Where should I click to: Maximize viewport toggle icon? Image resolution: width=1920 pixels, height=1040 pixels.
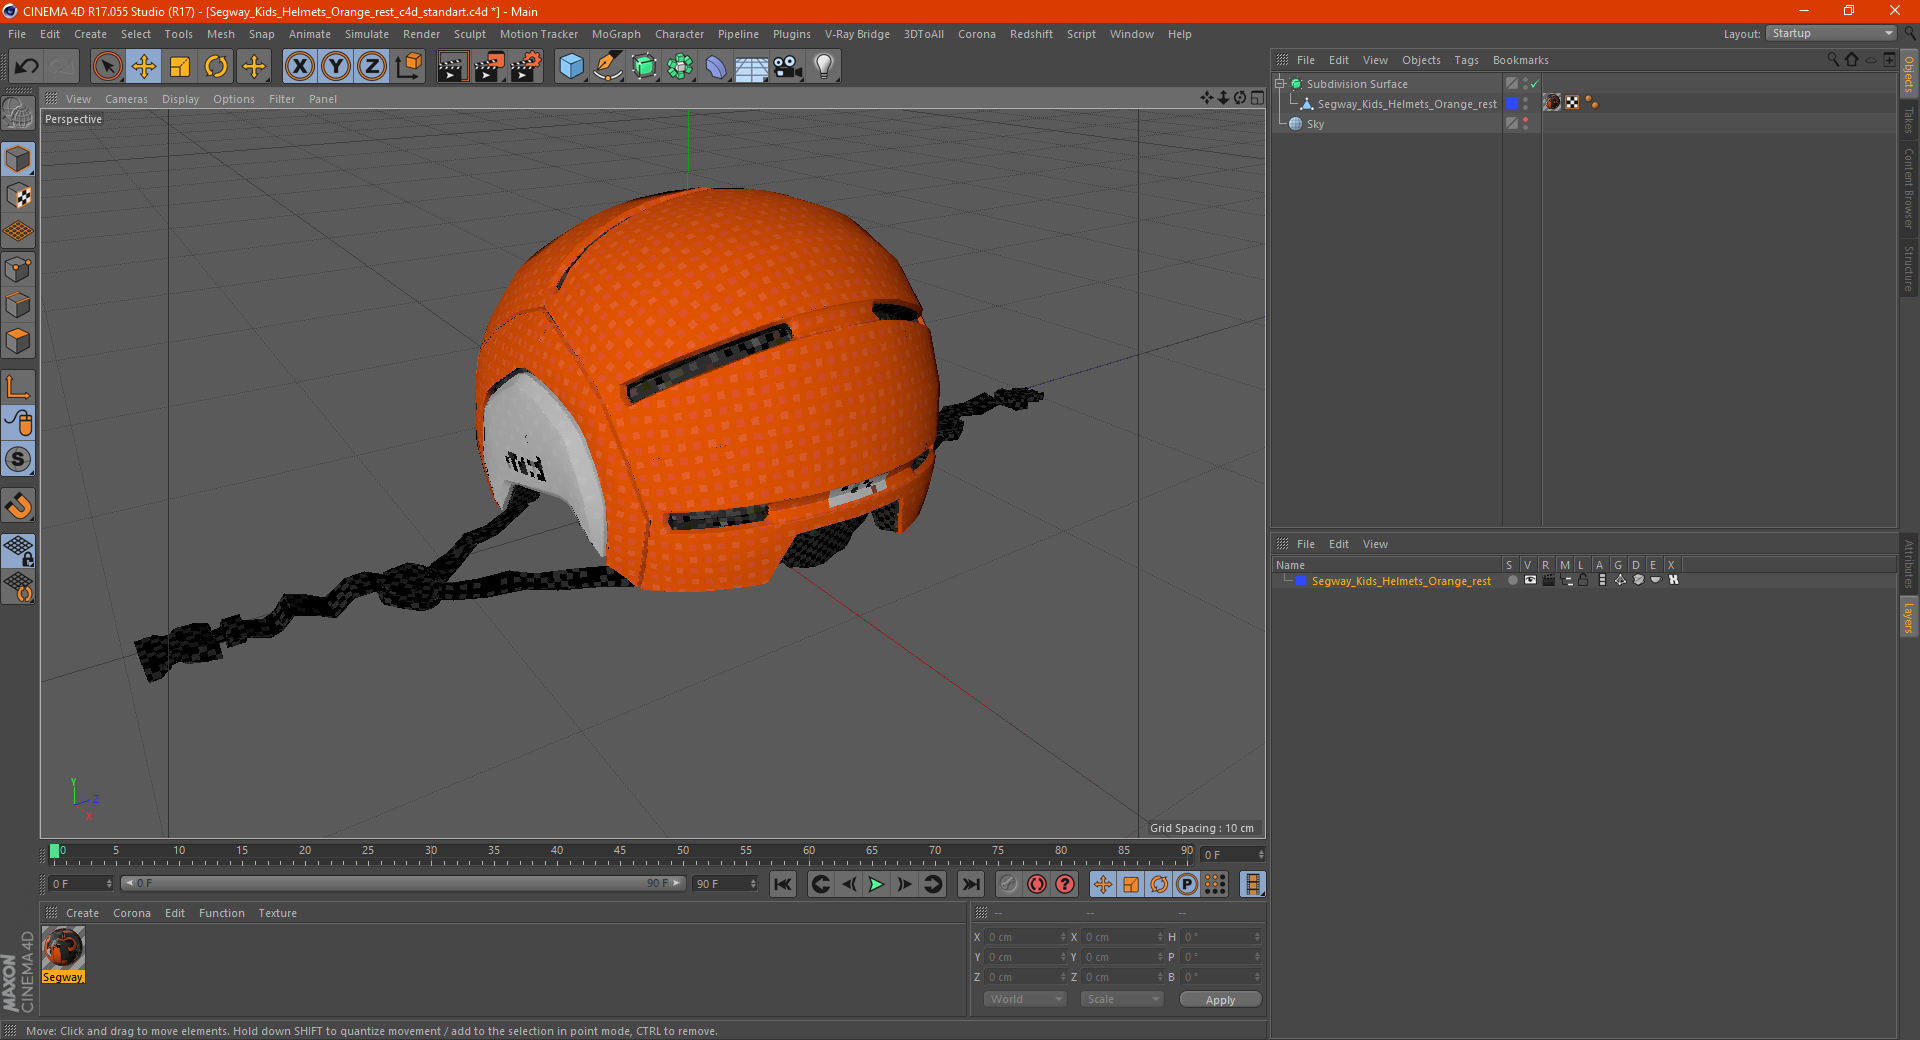click(1257, 98)
